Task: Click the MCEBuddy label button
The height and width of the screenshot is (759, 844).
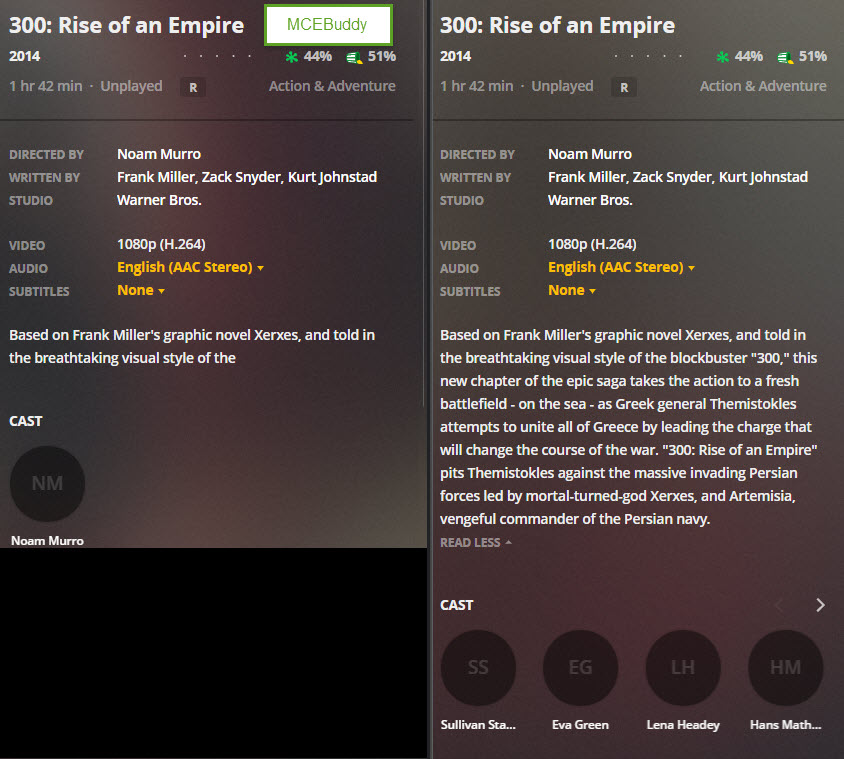Action: pos(328,25)
